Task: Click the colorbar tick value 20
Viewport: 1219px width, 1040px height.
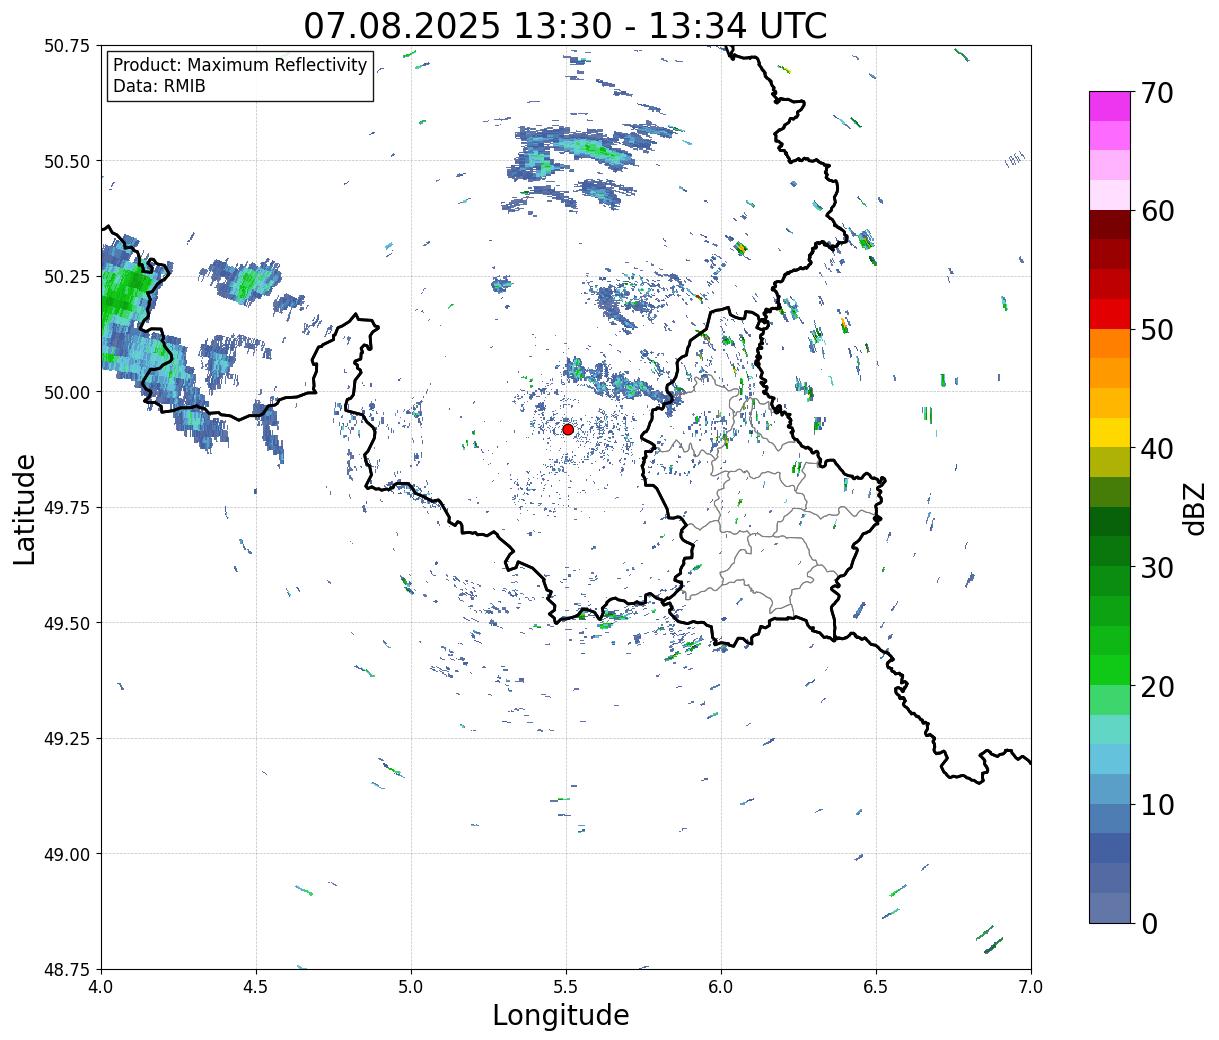Action: point(1156,686)
